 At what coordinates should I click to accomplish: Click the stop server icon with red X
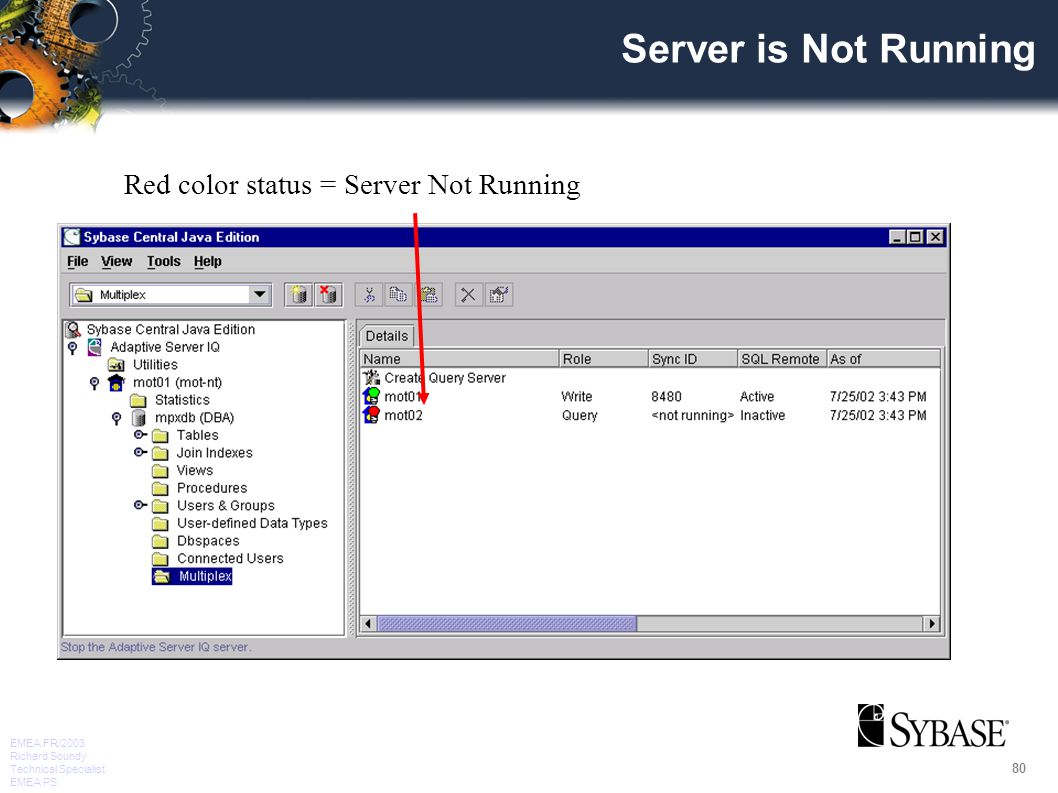pos(329,295)
